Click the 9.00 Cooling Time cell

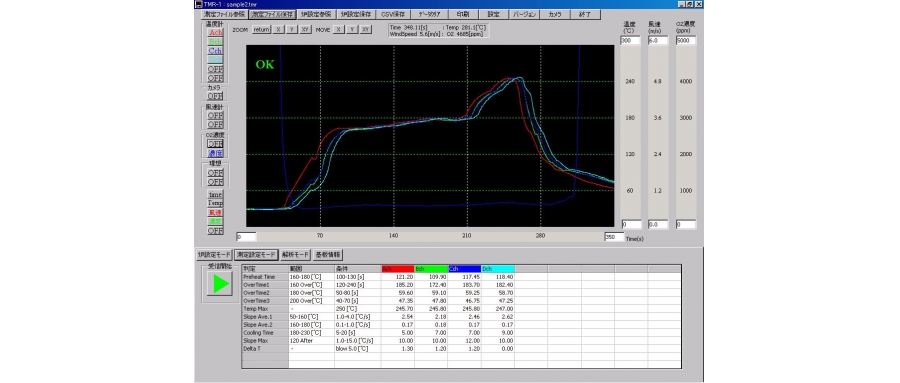tap(498, 332)
